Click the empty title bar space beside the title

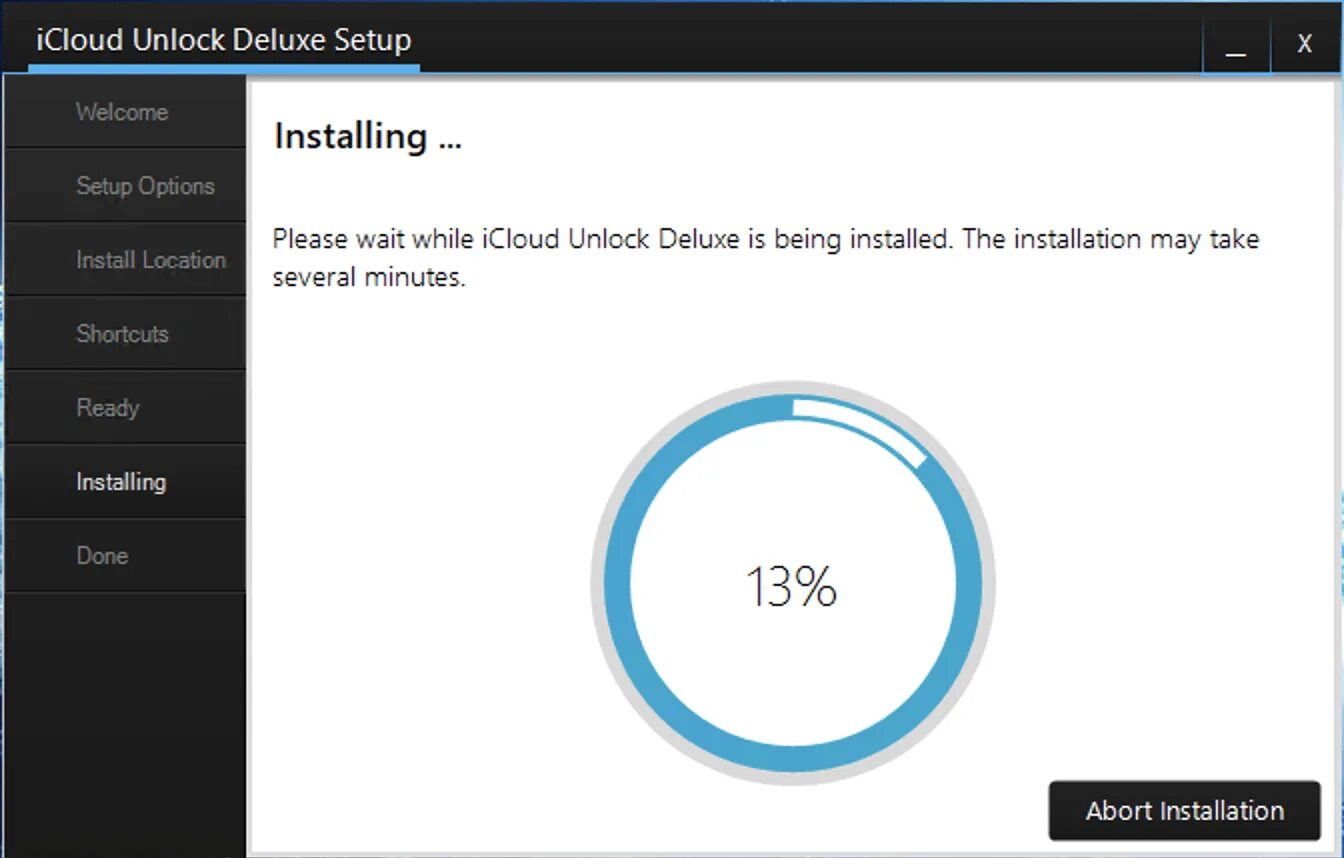pos(800,40)
